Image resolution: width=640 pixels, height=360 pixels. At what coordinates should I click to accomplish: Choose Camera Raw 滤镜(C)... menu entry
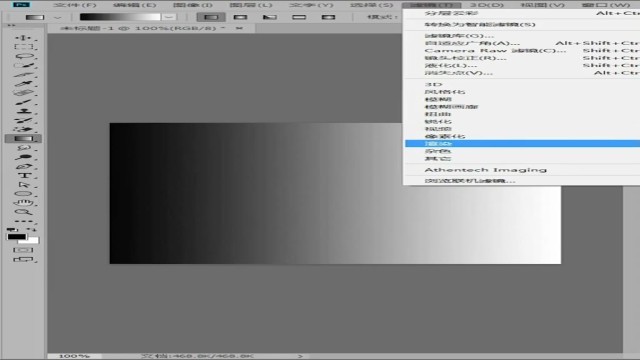point(495,51)
